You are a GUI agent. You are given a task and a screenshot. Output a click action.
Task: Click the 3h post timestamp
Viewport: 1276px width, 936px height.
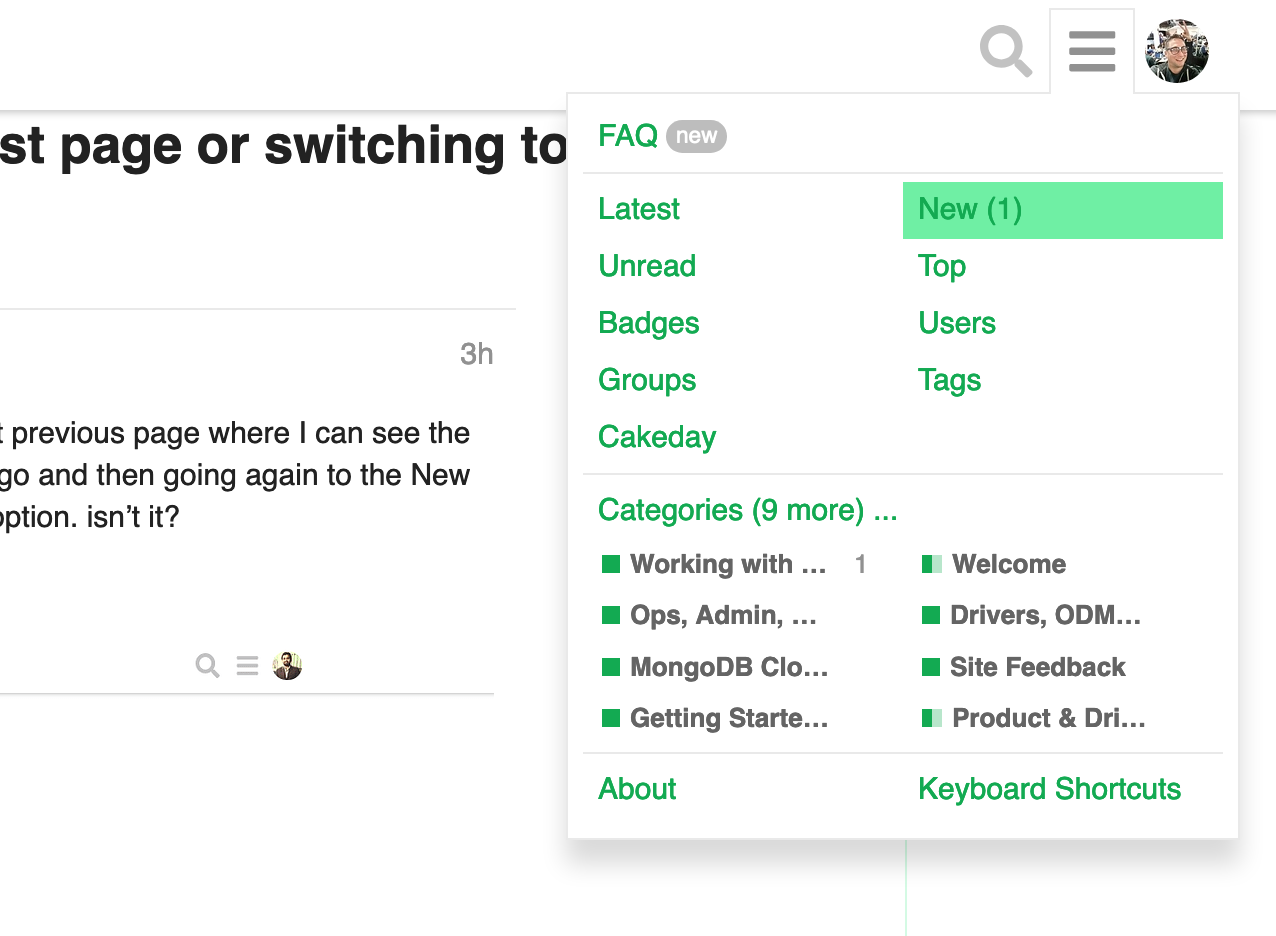(x=476, y=354)
